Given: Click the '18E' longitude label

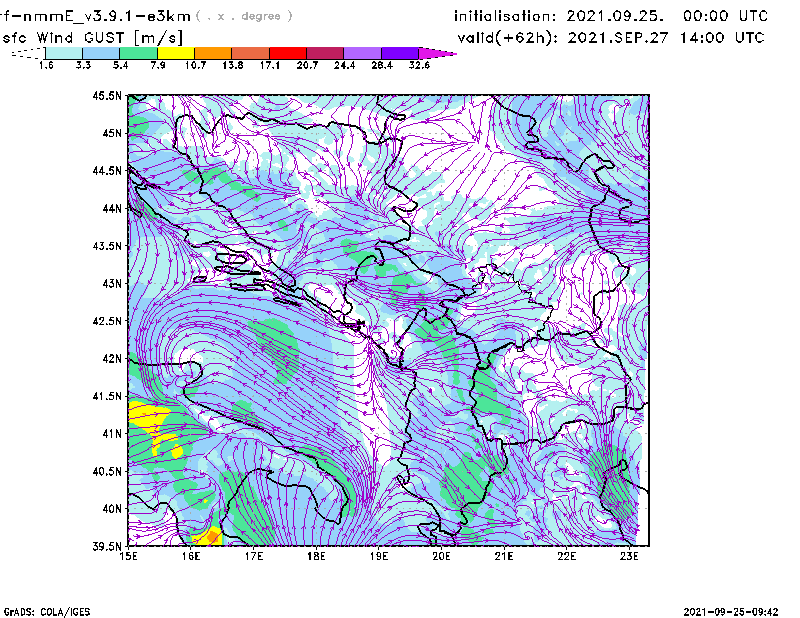Looking at the screenshot, I should 316,556.
